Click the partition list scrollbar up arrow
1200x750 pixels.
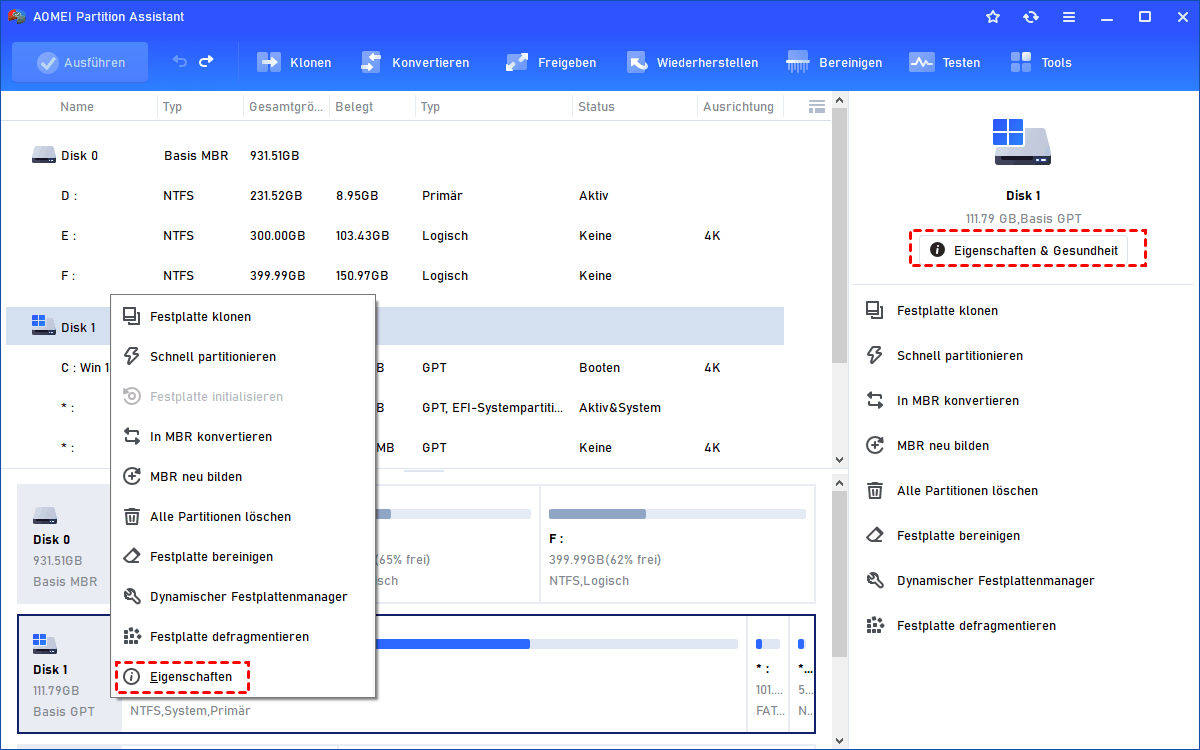(x=840, y=101)
